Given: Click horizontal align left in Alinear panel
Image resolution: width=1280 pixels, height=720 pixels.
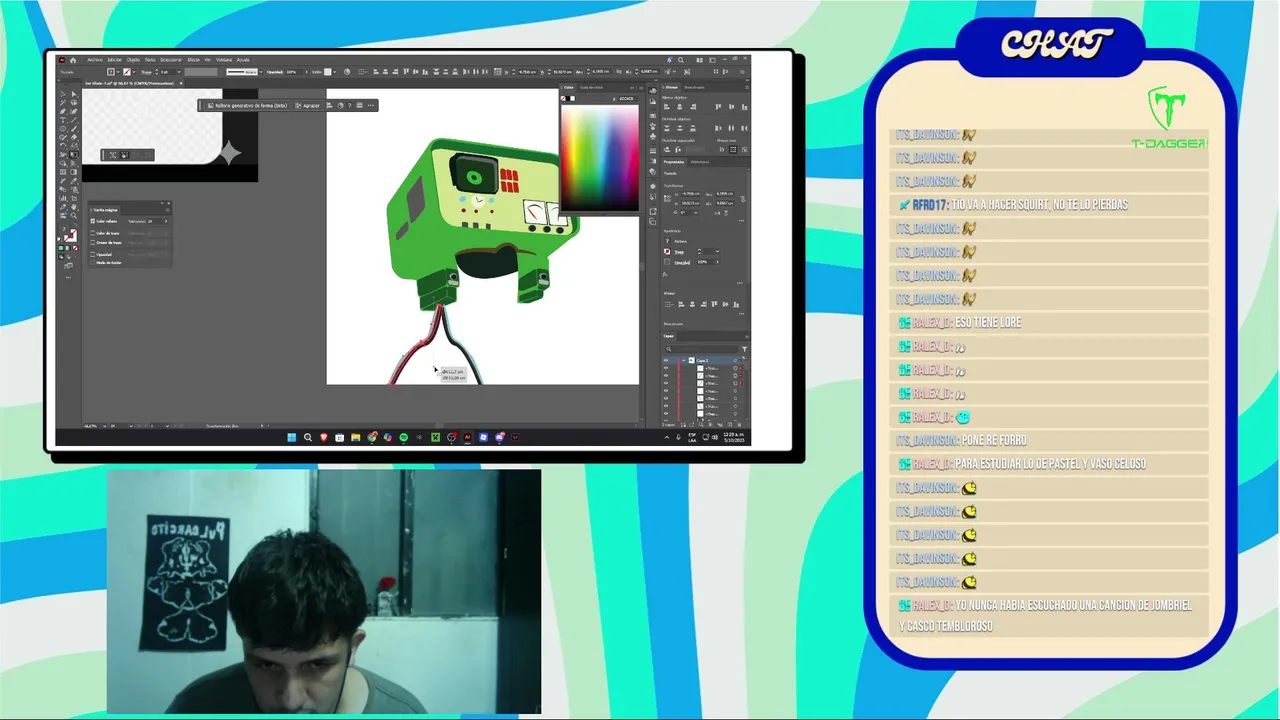Looking at the screenshot, I should tap(667, 107).
